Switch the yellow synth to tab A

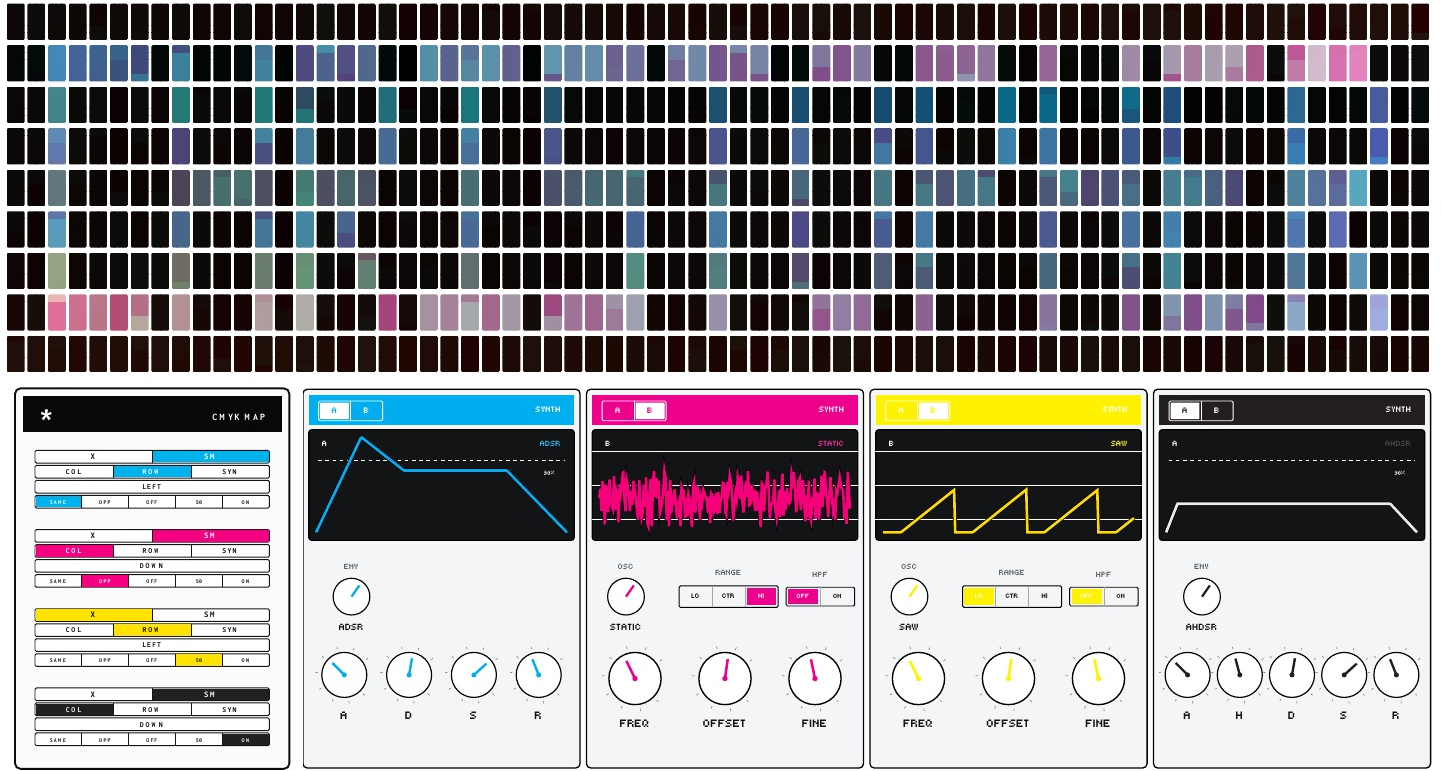tap(900, 410)
